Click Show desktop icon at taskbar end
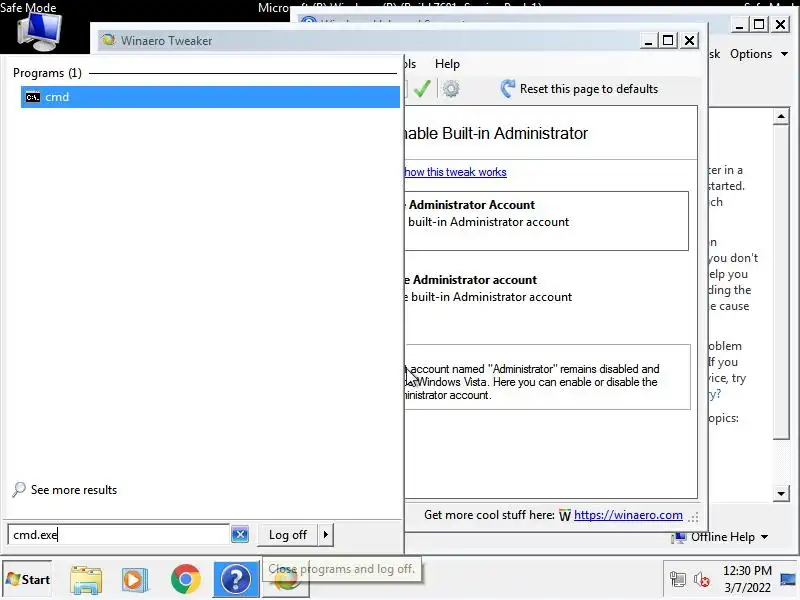This screenshot has height=600, width=800. point(789,580)
